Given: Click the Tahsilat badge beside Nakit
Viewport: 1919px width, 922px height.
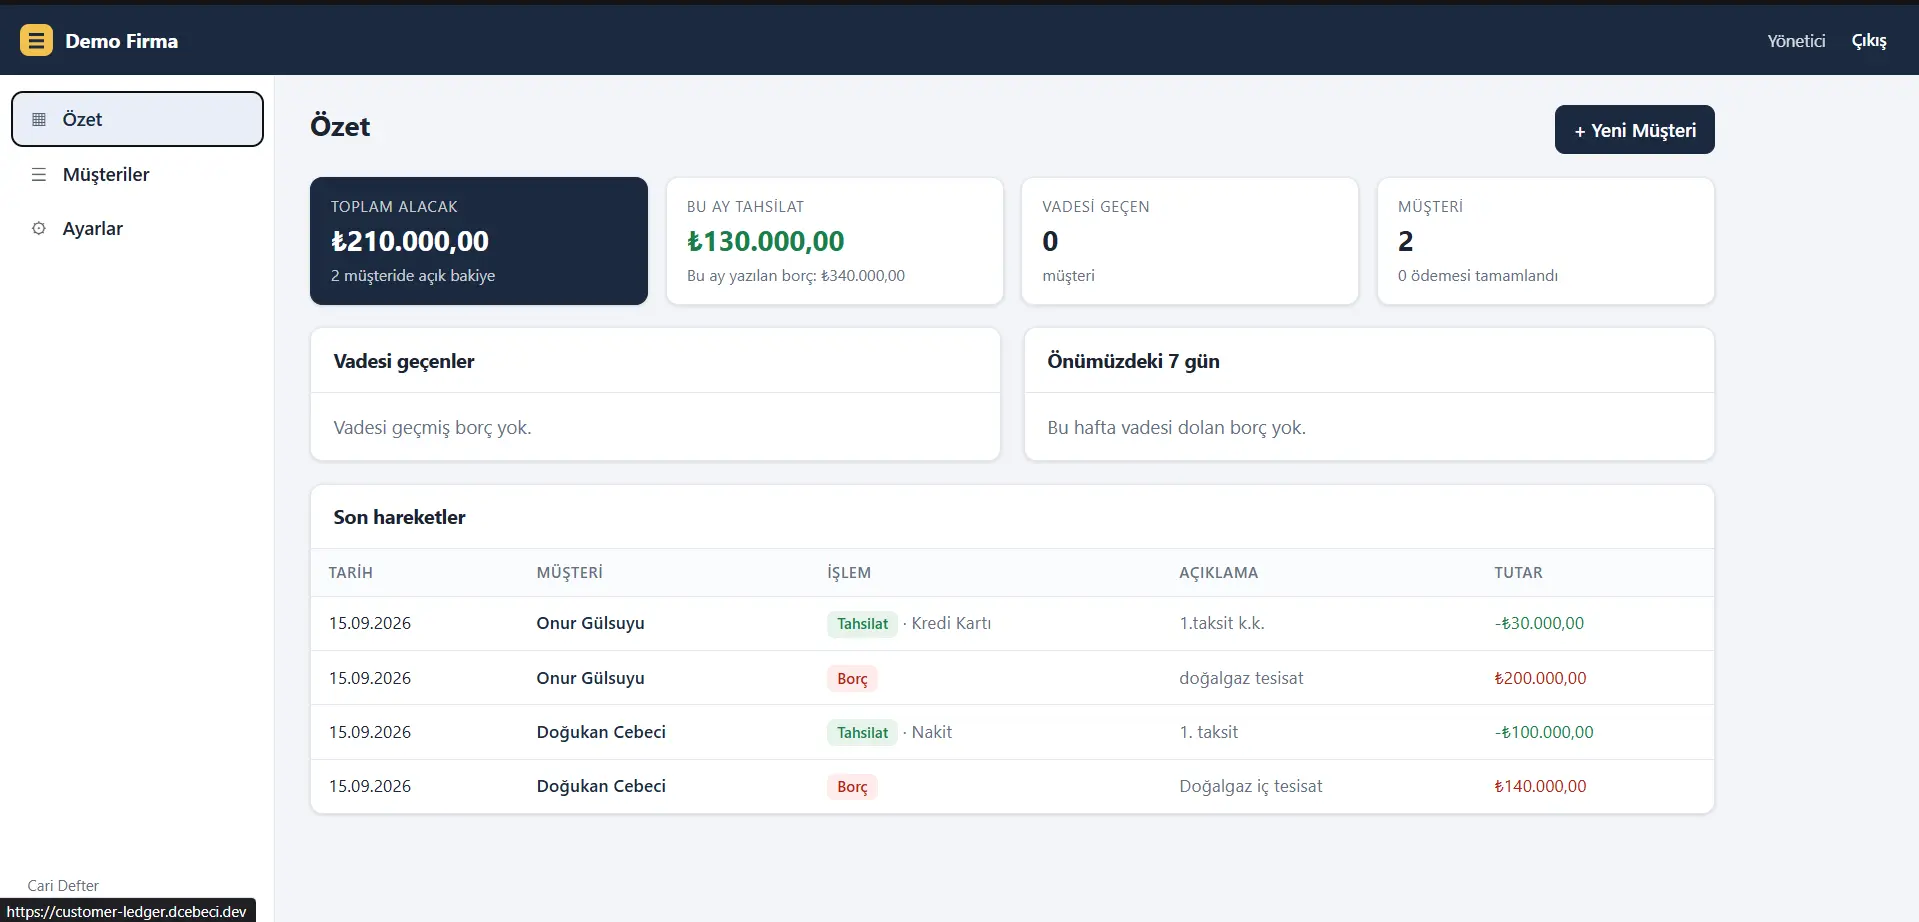Looking at the screenshot, I should [x=862, y=733].
